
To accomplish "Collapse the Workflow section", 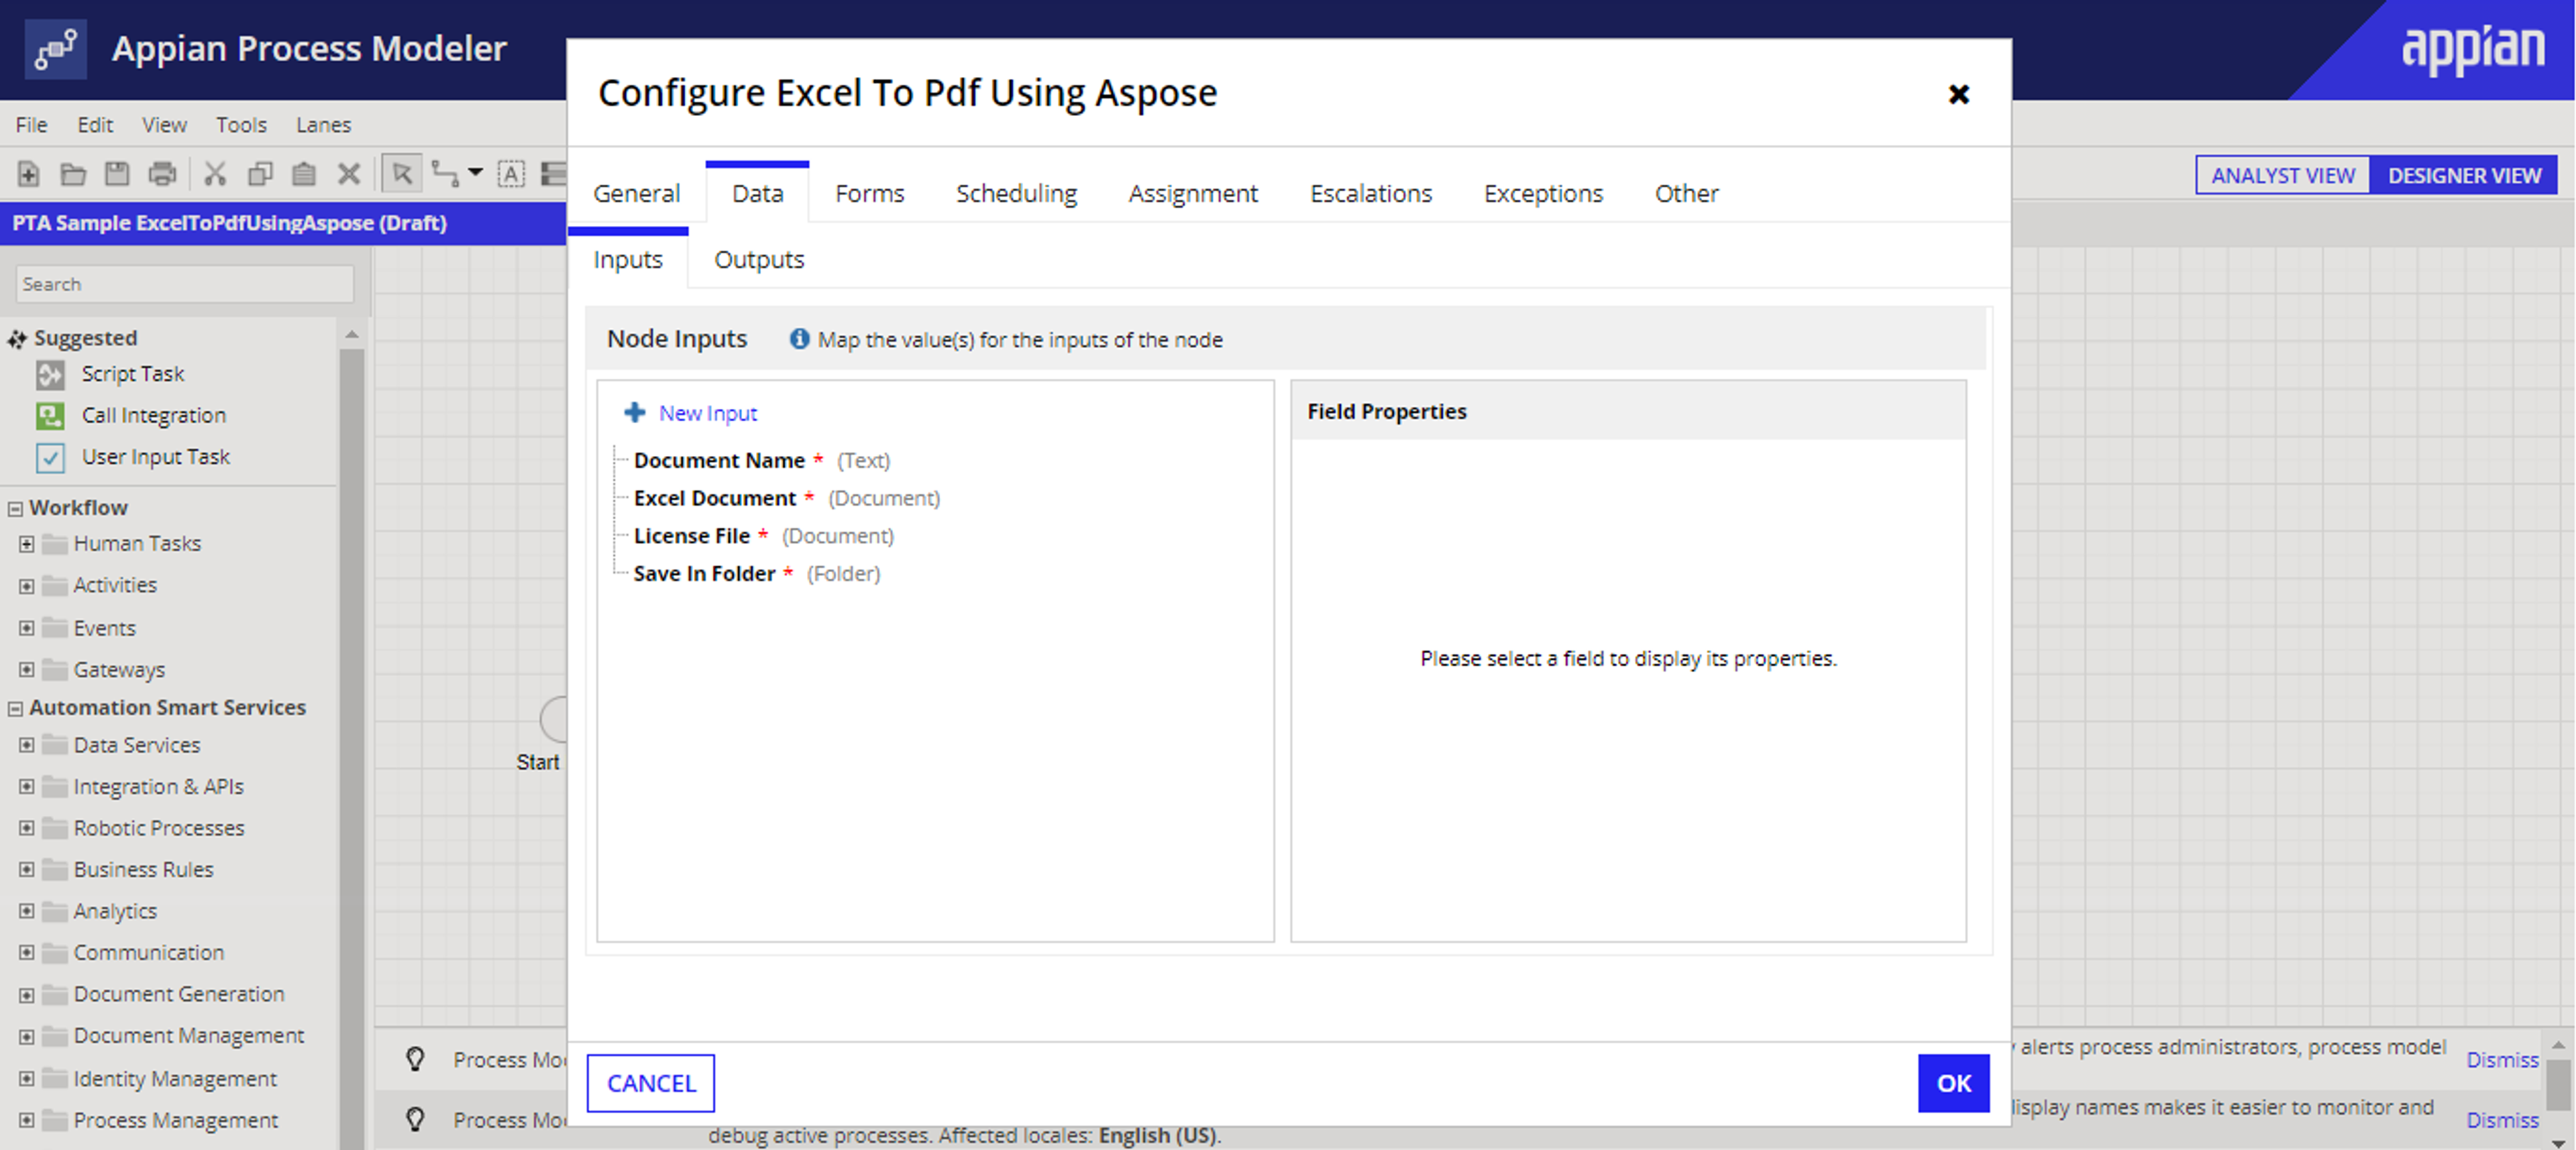I will click(x=15, y=509).
